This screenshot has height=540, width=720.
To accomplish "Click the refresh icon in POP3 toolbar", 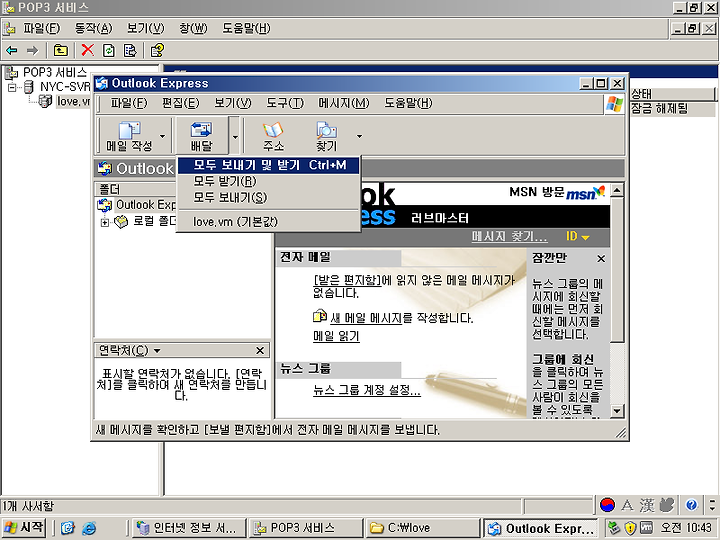I will [x=109, y=50].
